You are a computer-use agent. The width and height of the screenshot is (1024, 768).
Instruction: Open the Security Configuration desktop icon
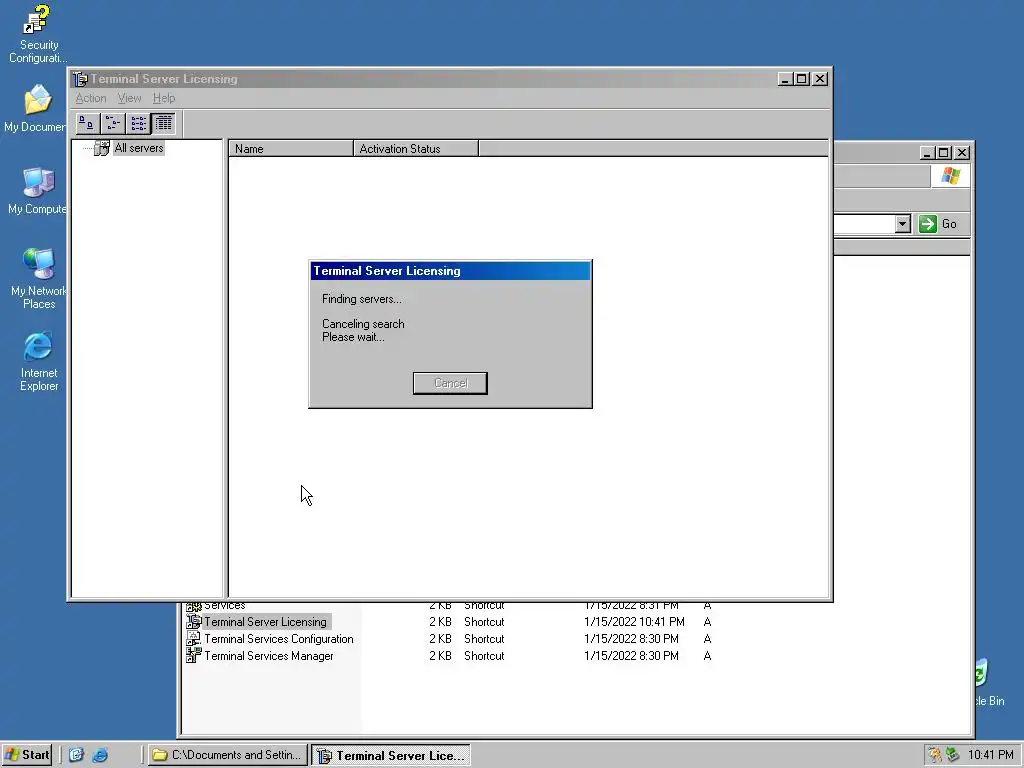pos(37,34)
